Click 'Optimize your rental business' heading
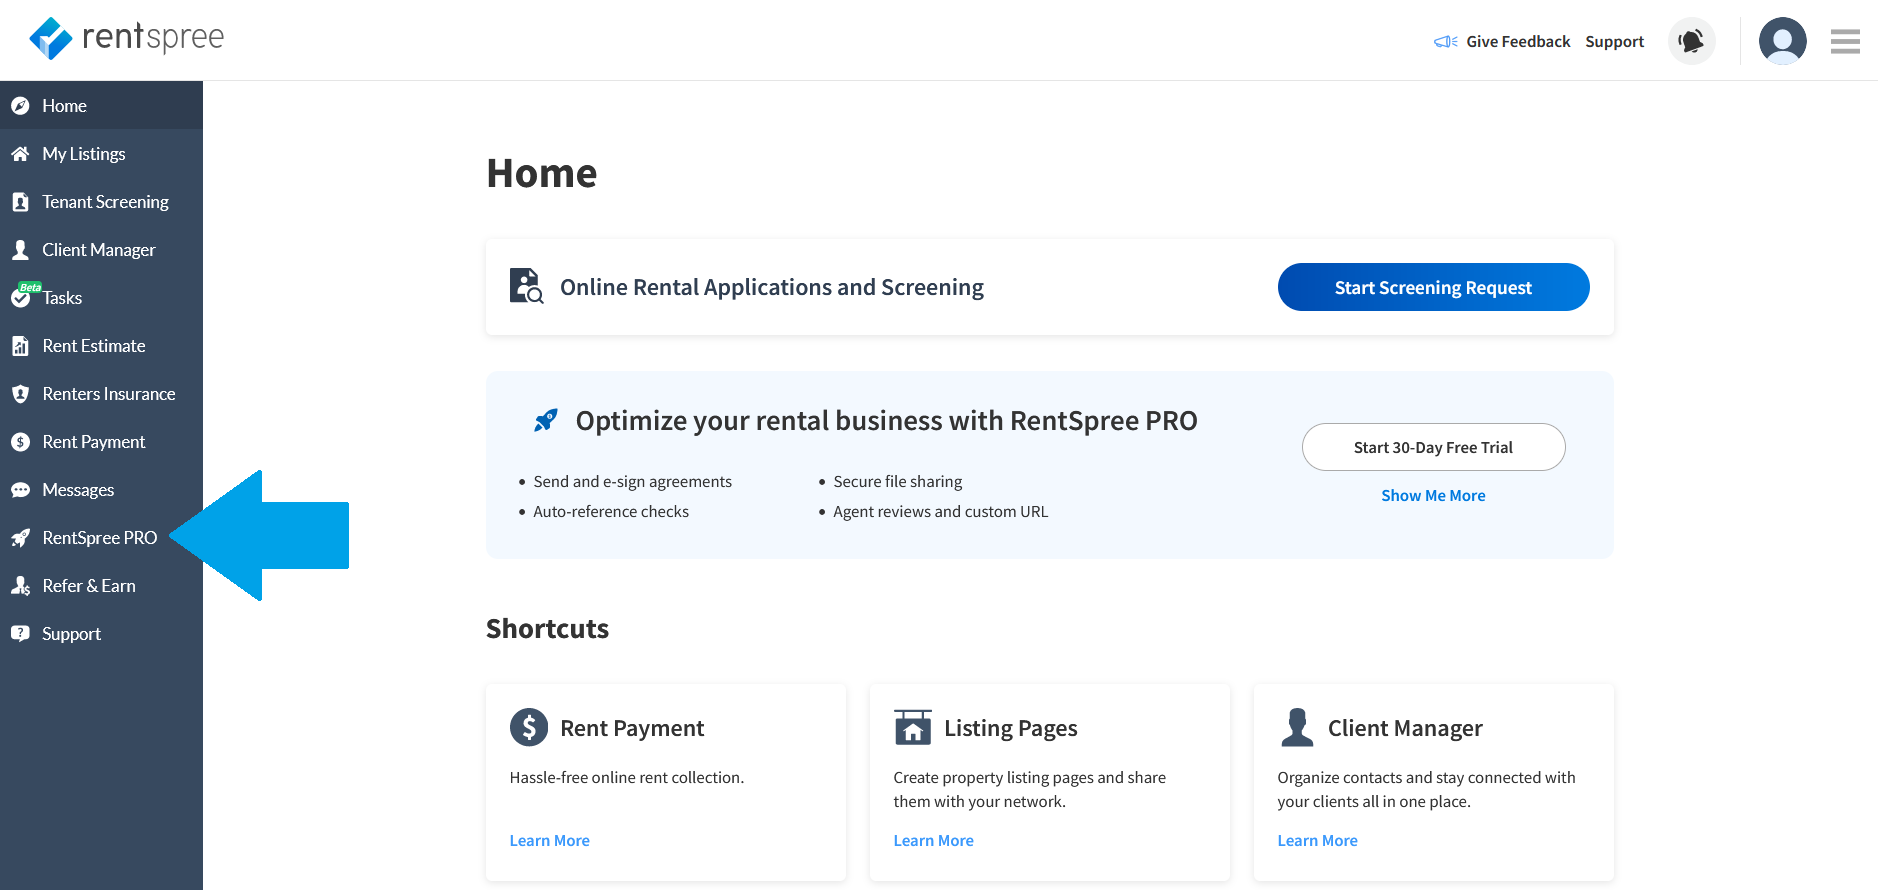 [886, 421]
